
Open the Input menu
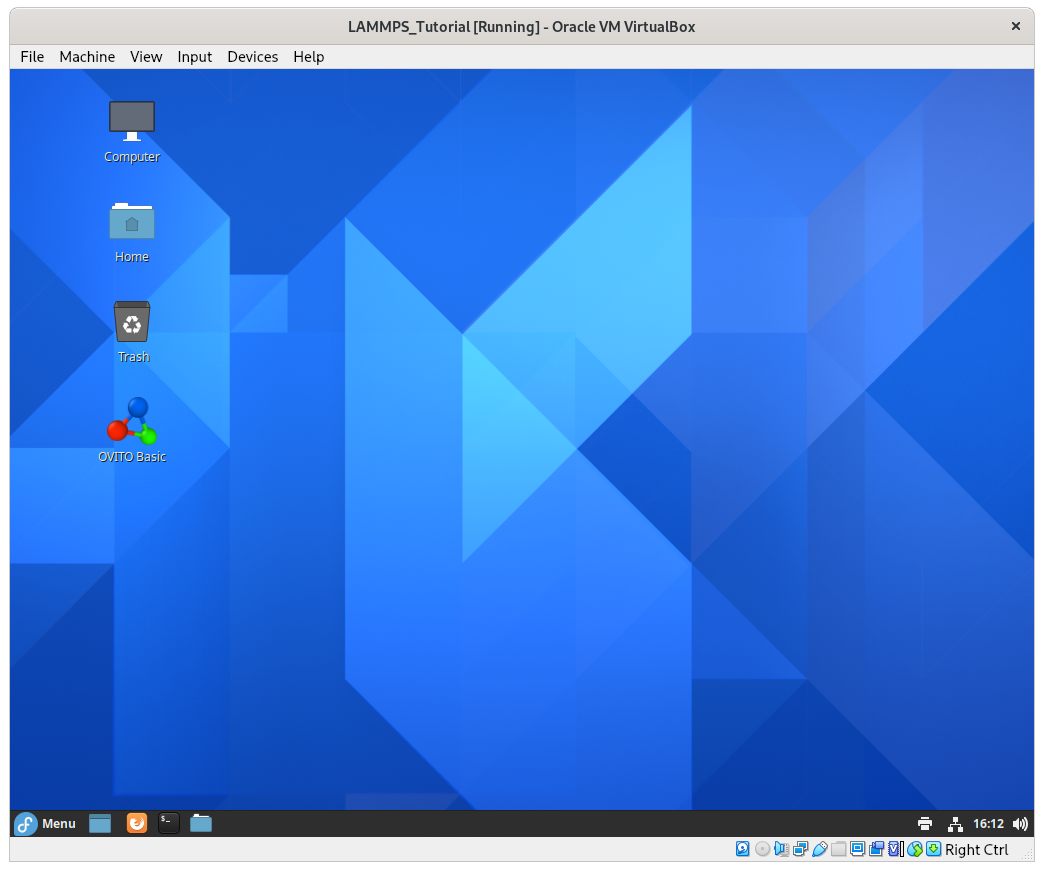(x=194, y=57)
